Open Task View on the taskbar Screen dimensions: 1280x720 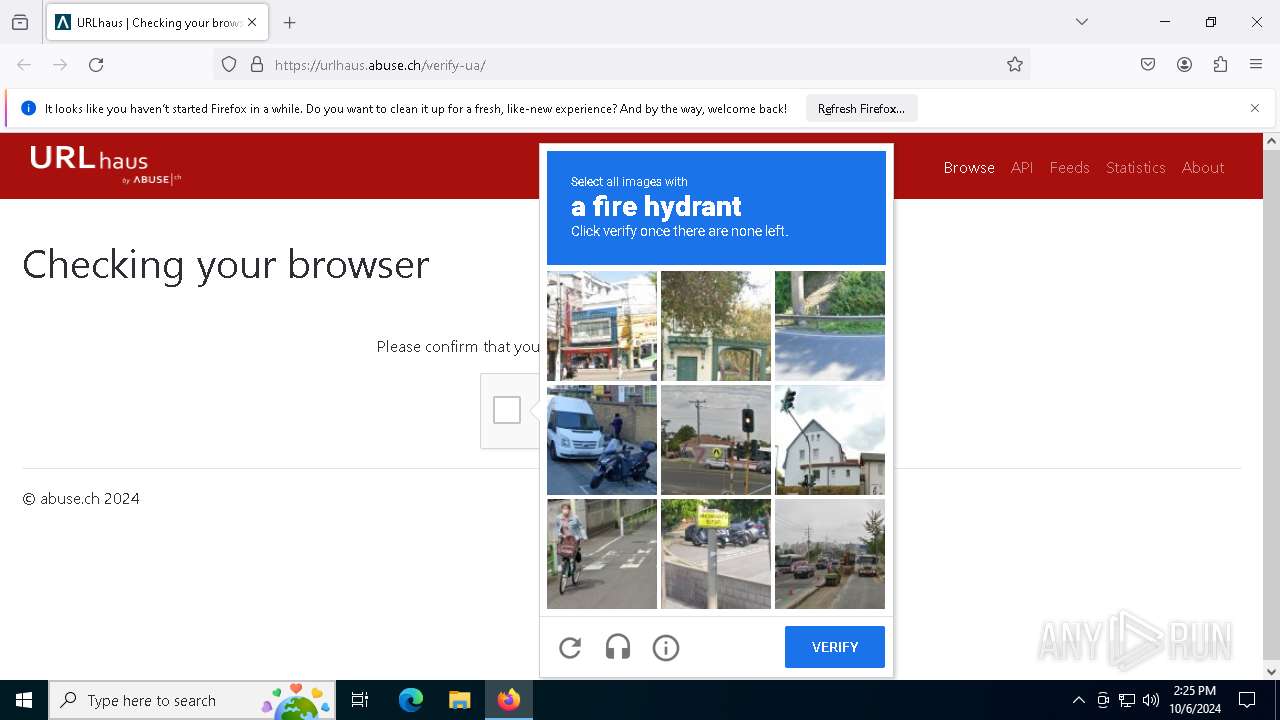tap(360, 700)
